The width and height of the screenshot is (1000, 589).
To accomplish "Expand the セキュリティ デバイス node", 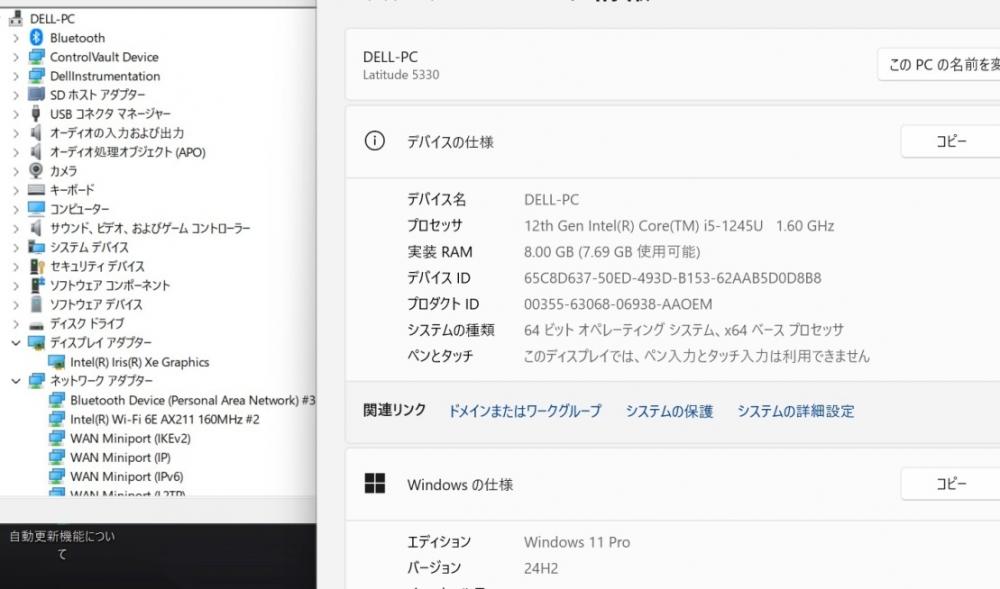I will 16,266.
